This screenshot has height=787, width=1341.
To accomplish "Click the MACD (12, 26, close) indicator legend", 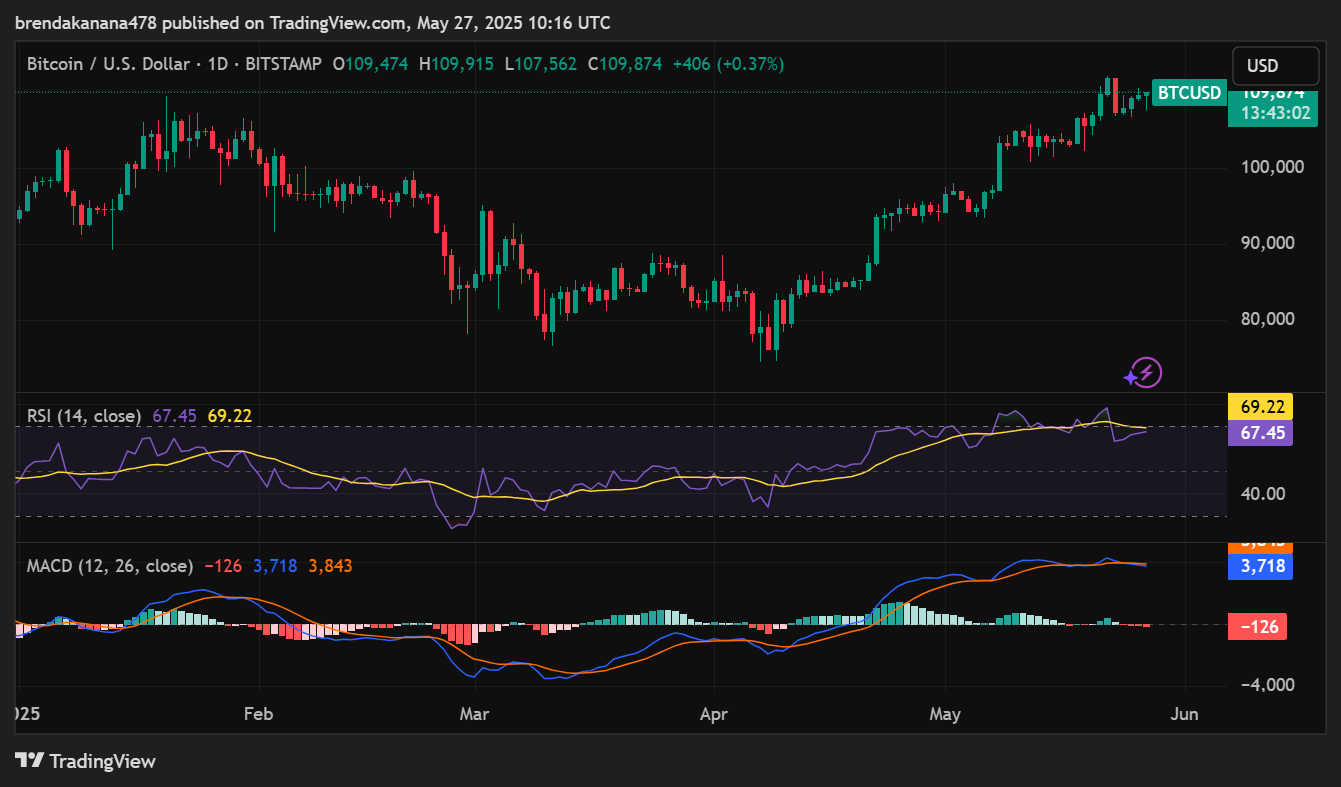I will pos(110,566).
